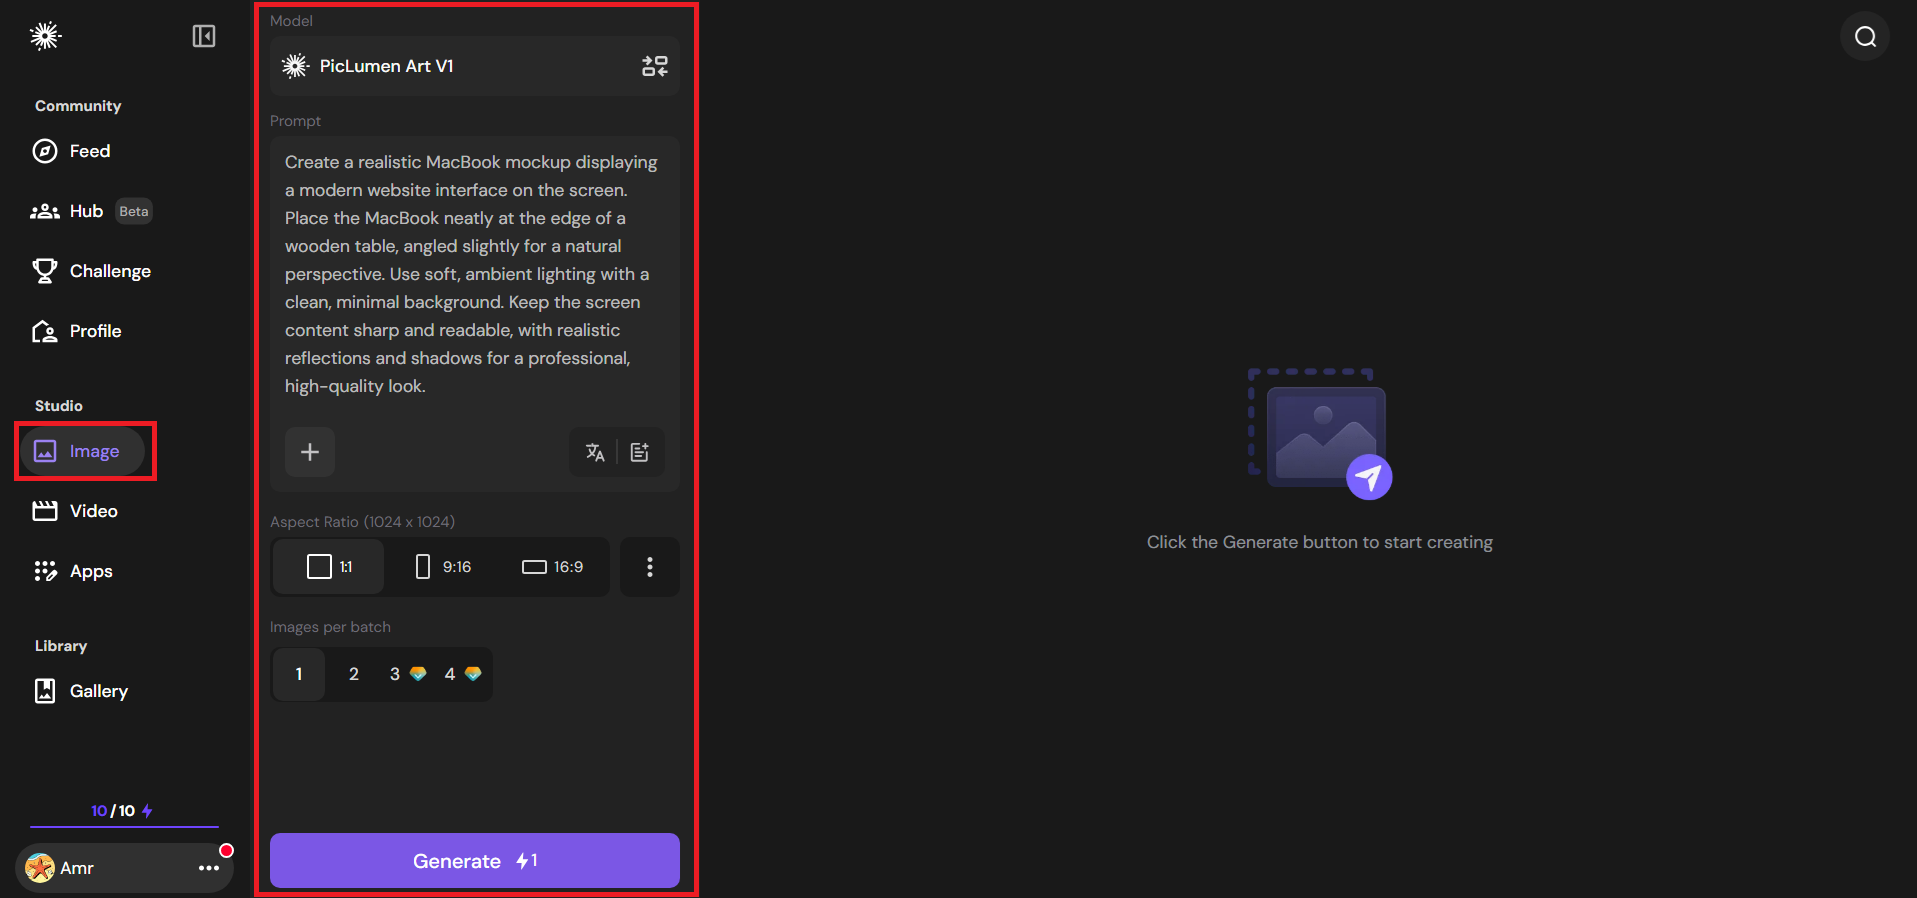Viewport: 1917px width, 898px height.
Task: Open the Amr account options menu
Action: (x=209, y=868)
